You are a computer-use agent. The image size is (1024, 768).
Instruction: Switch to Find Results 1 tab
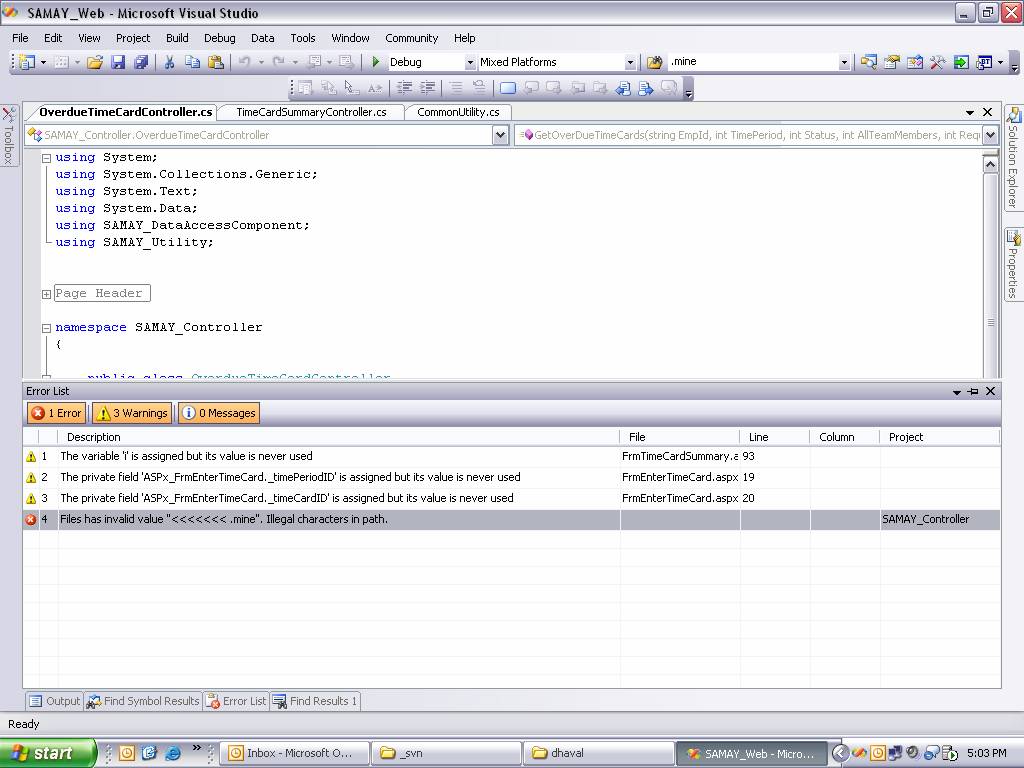(x=315, y=701)
